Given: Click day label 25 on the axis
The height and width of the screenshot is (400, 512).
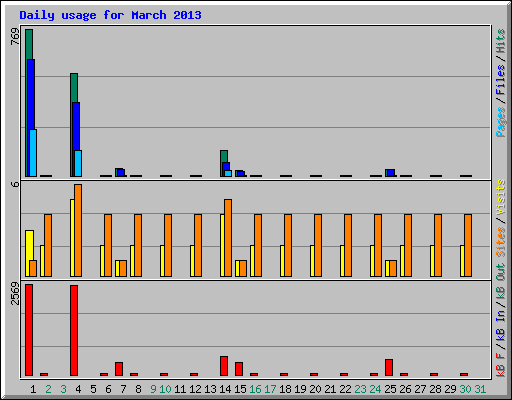Looking at the screenshot, I should click(x=390, y=389).
